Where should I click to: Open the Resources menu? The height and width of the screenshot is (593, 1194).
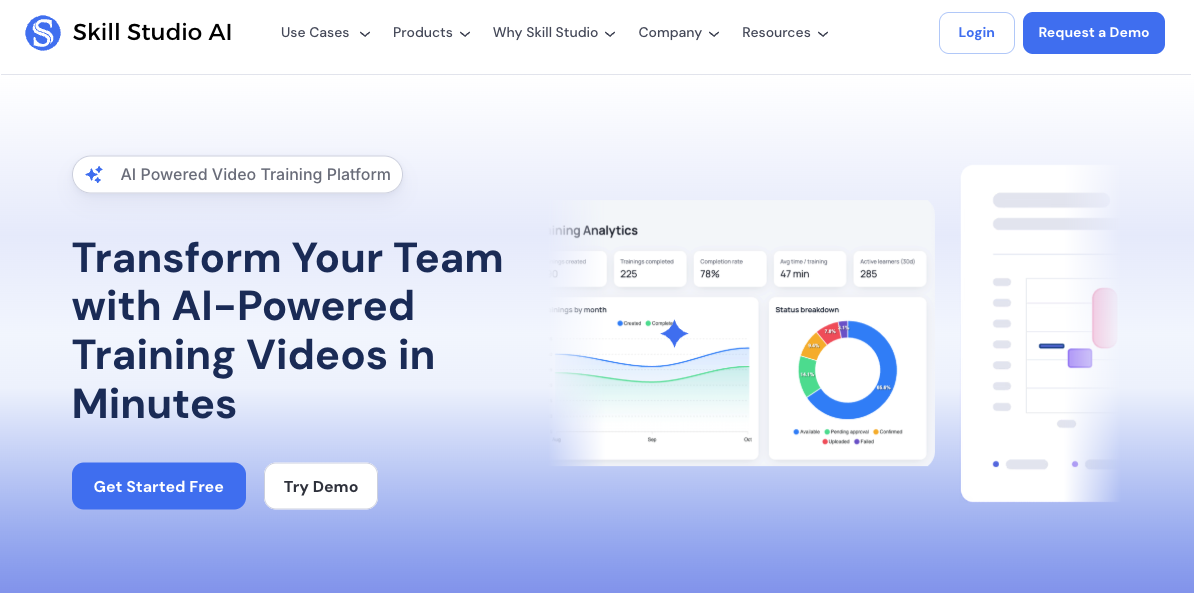(785, 33)
